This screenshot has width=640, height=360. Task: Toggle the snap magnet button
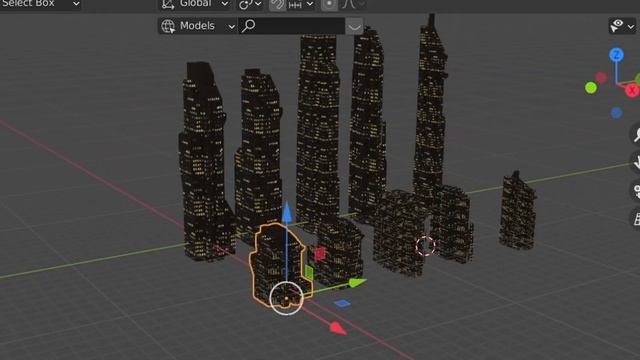tap(277, 4)
